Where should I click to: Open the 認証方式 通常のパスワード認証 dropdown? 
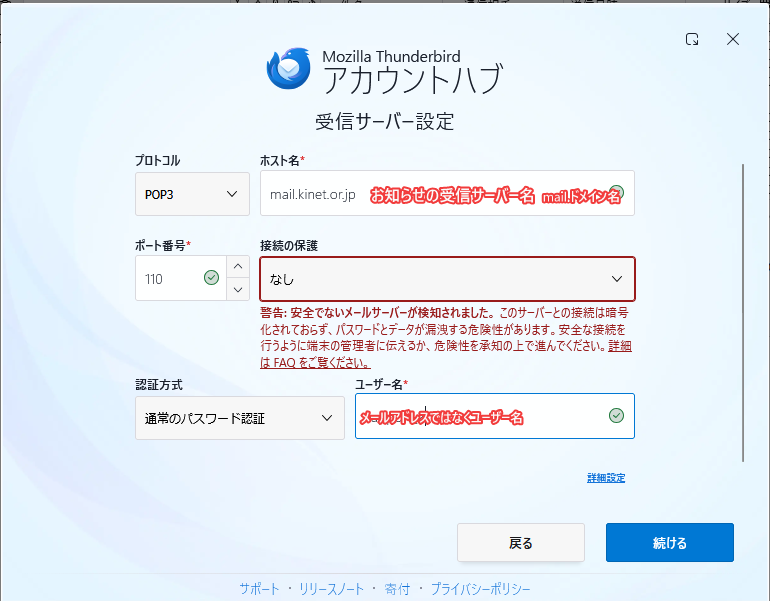[240, 418]
